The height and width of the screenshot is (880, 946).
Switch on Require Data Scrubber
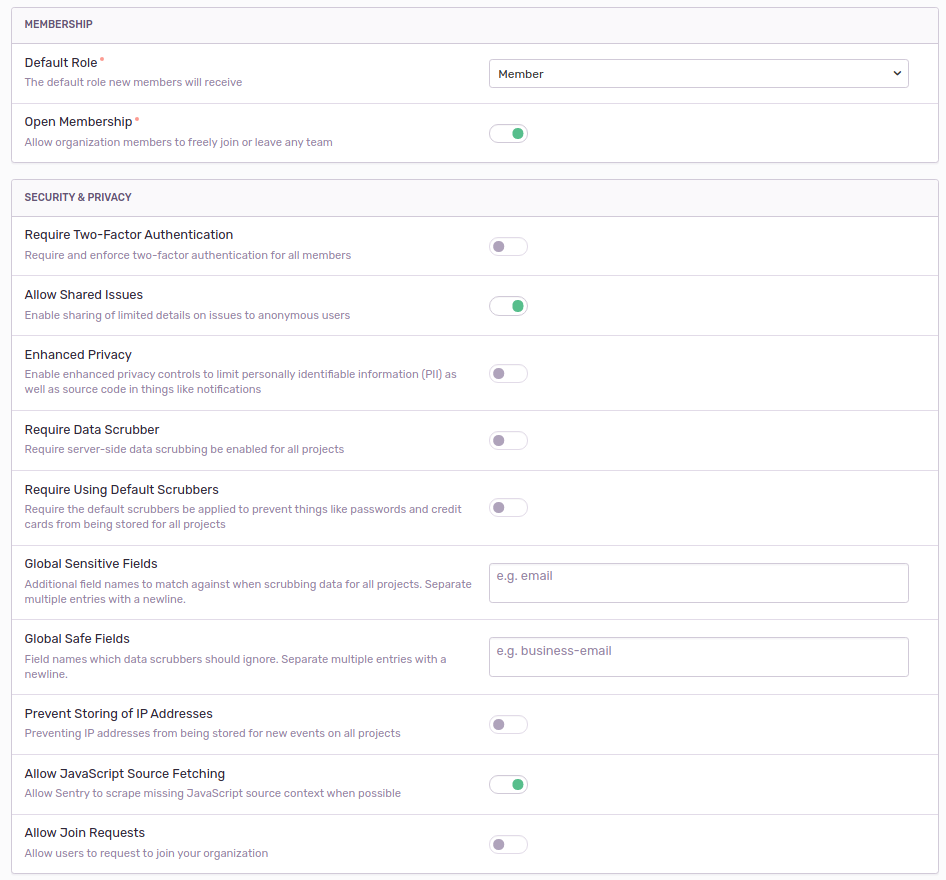point(508,441)
